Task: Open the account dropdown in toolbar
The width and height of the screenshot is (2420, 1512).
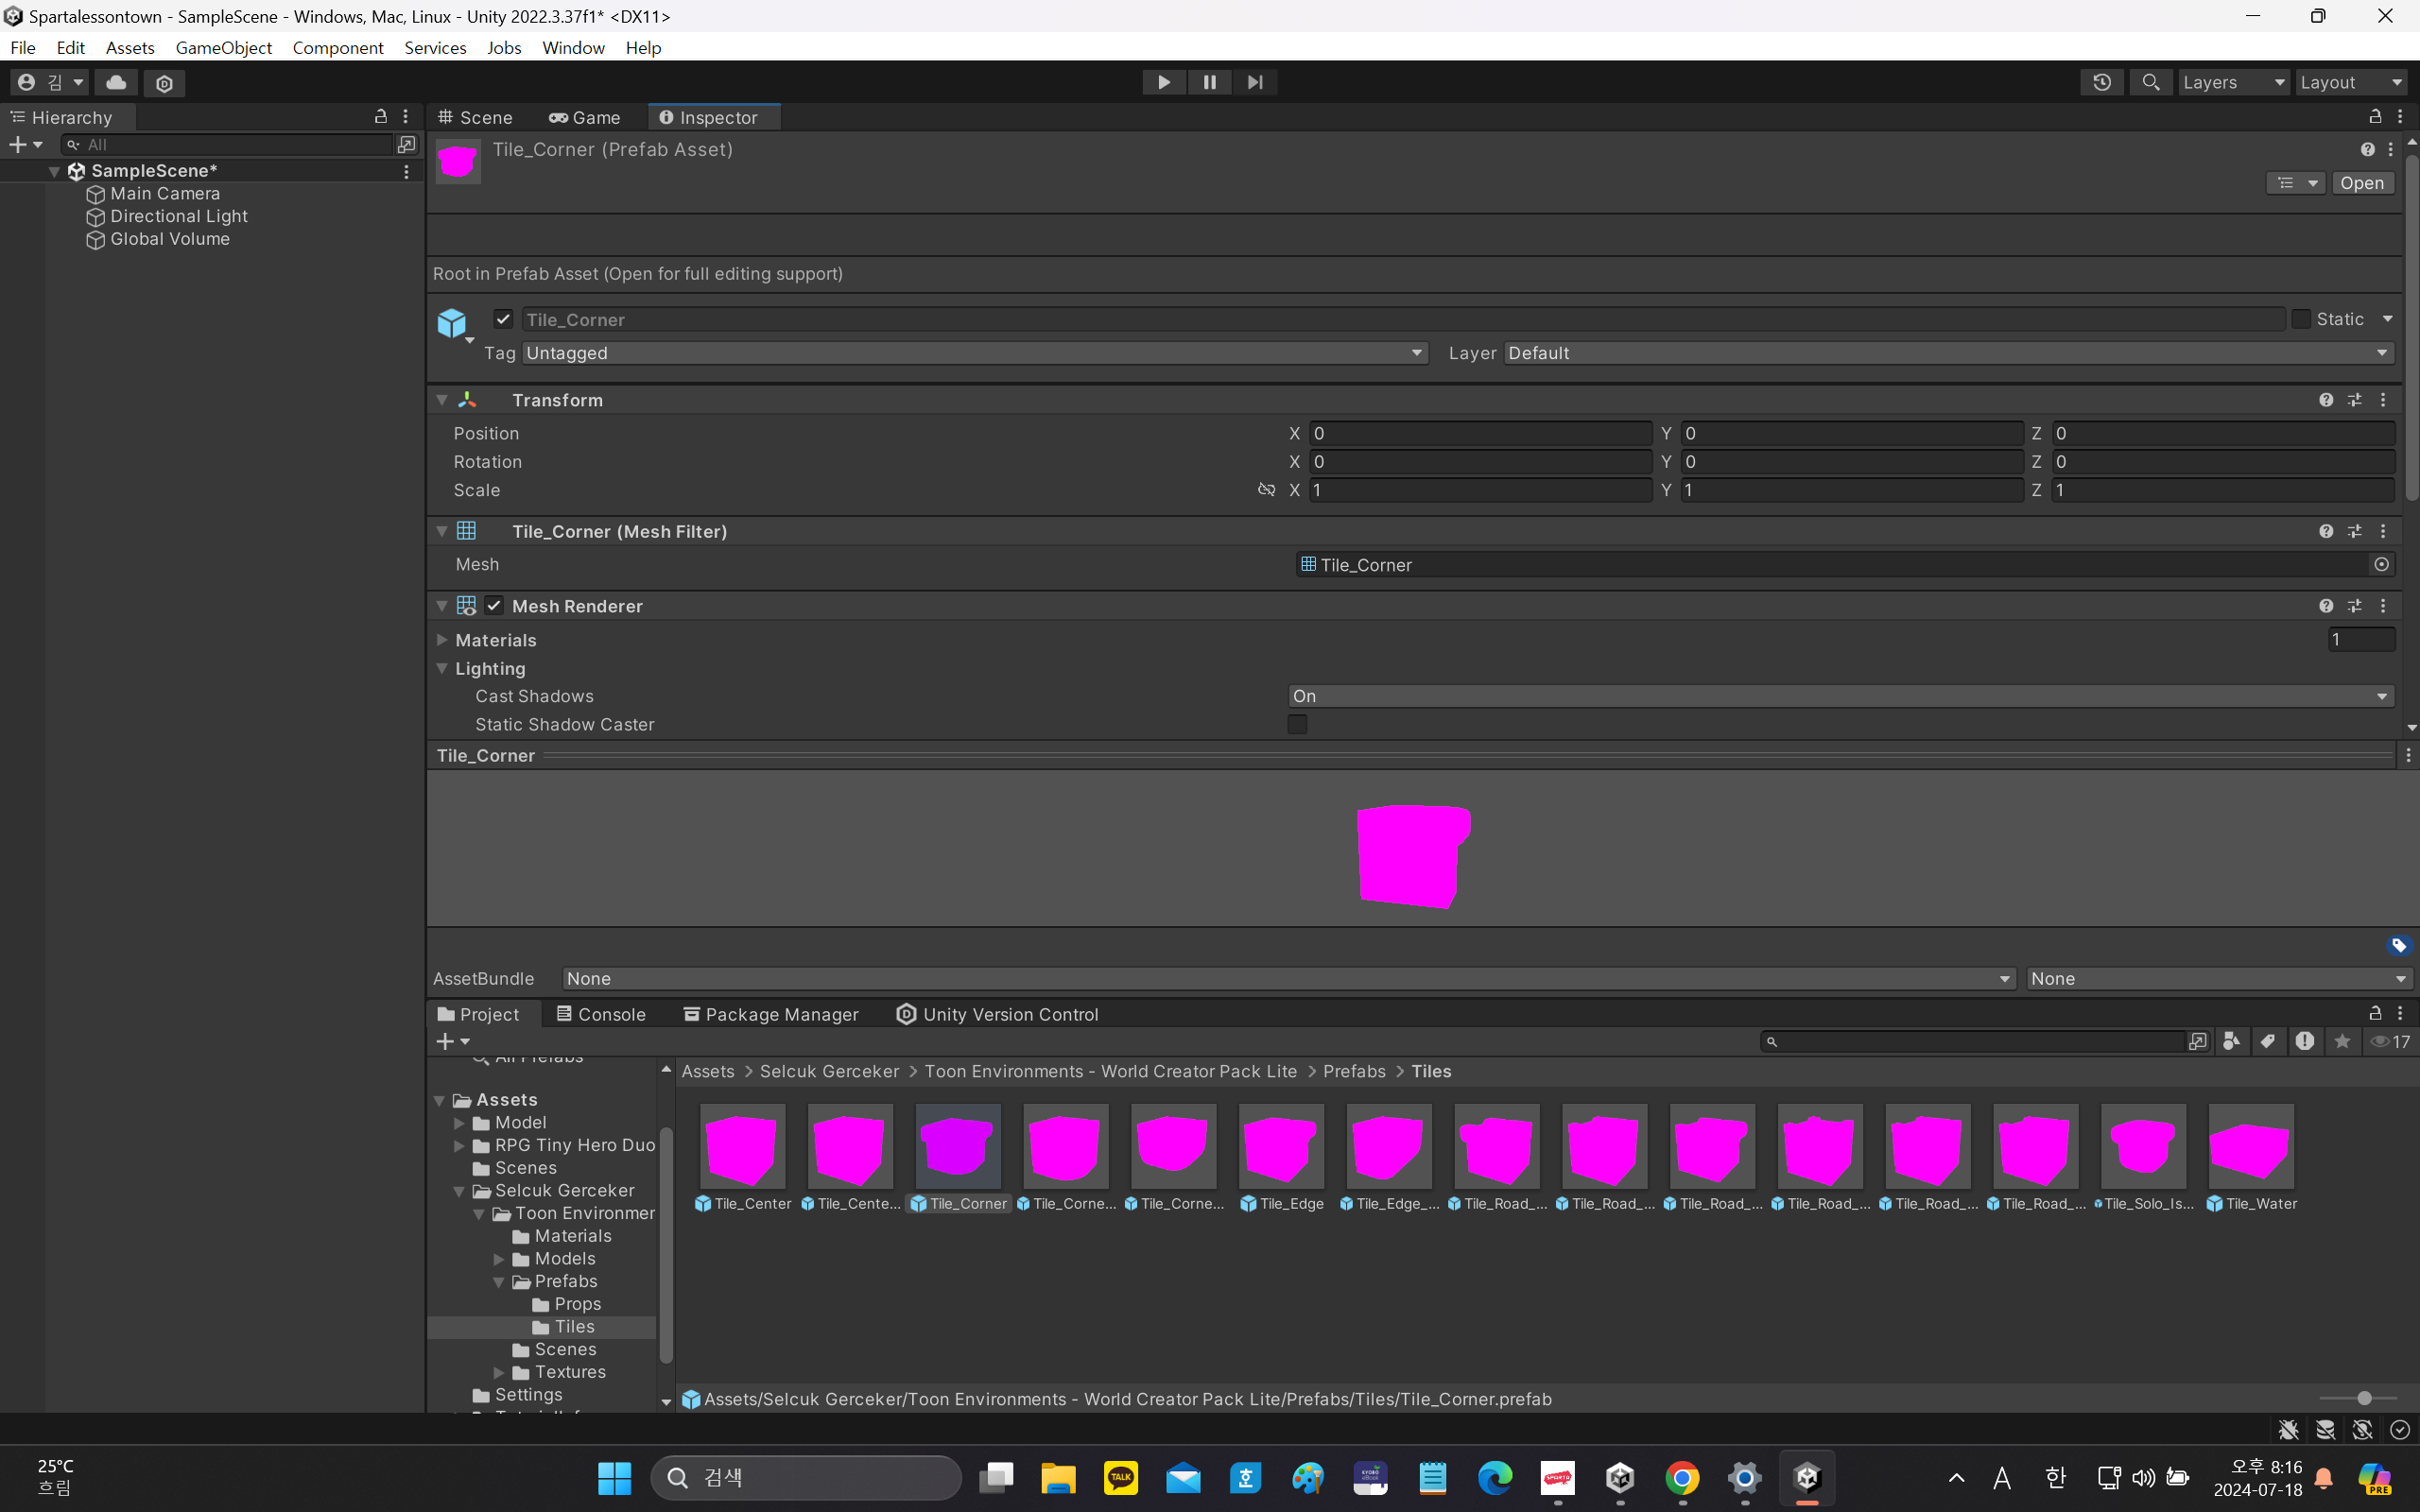Action: point(50,82)
